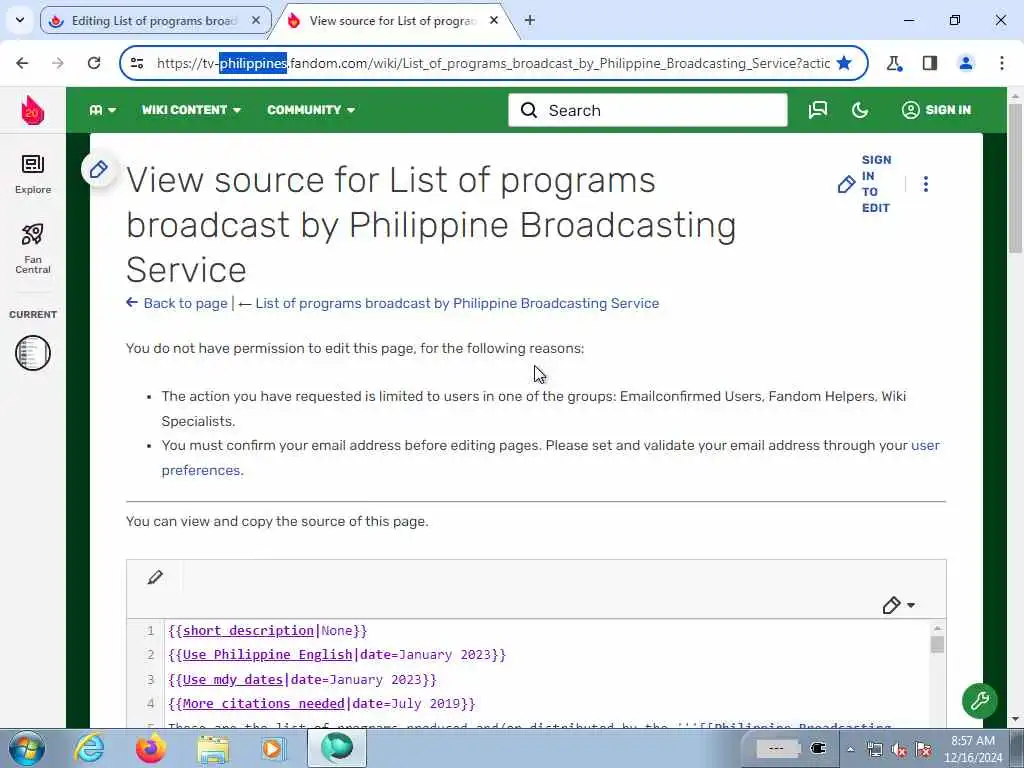Viewport: 1024px width, 768px height.
Task: Open the tab search dropdown arrow
Action: (20, 20)
